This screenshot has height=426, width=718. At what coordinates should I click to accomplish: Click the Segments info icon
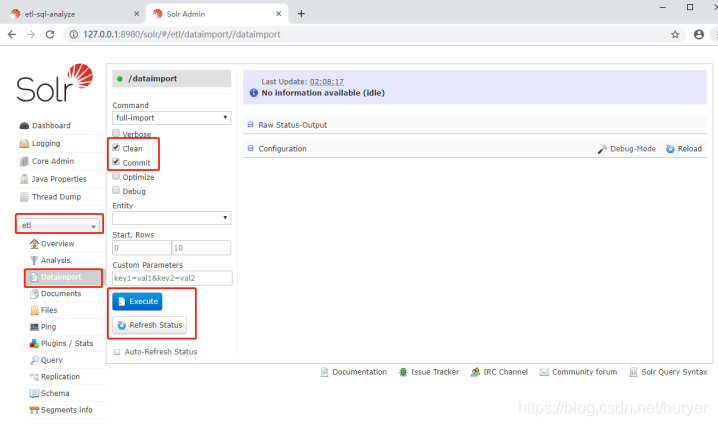point(34,410)
